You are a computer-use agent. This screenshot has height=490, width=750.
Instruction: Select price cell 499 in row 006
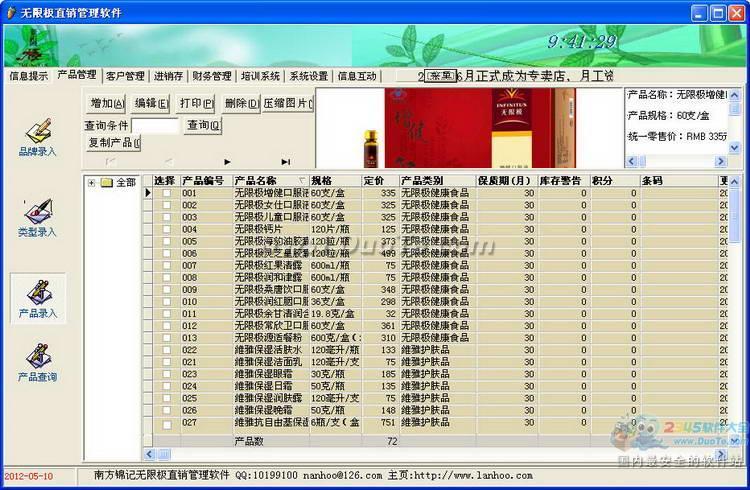click(388, 253)
